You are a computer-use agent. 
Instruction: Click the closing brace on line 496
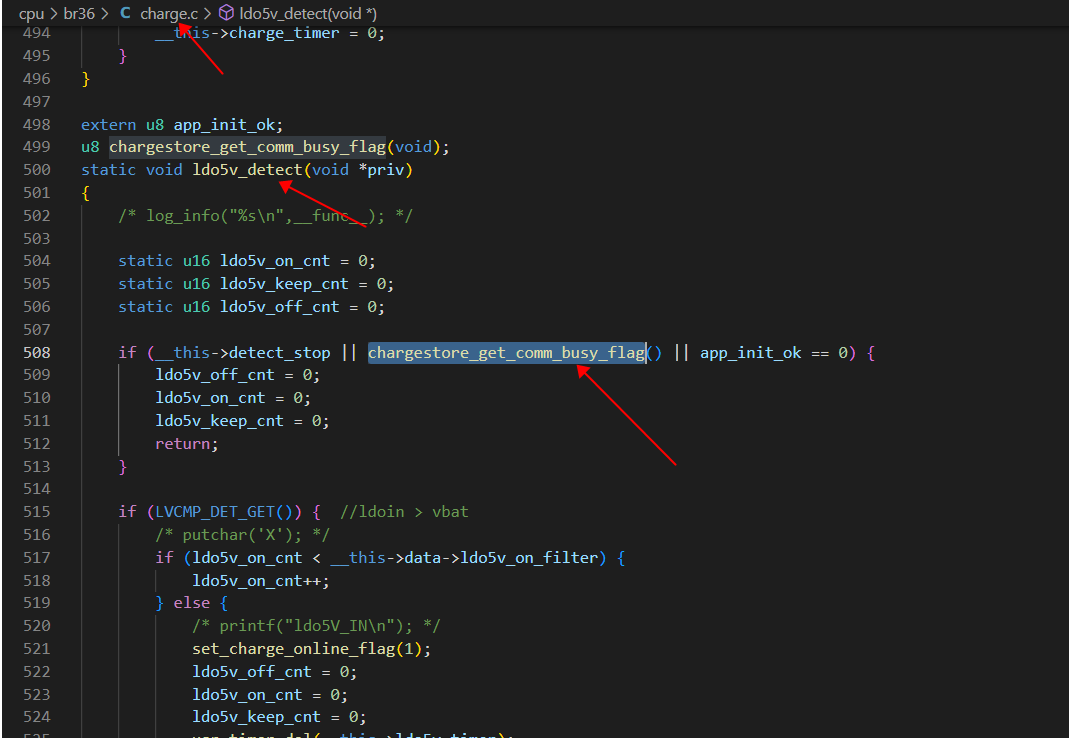pos(85,79)
